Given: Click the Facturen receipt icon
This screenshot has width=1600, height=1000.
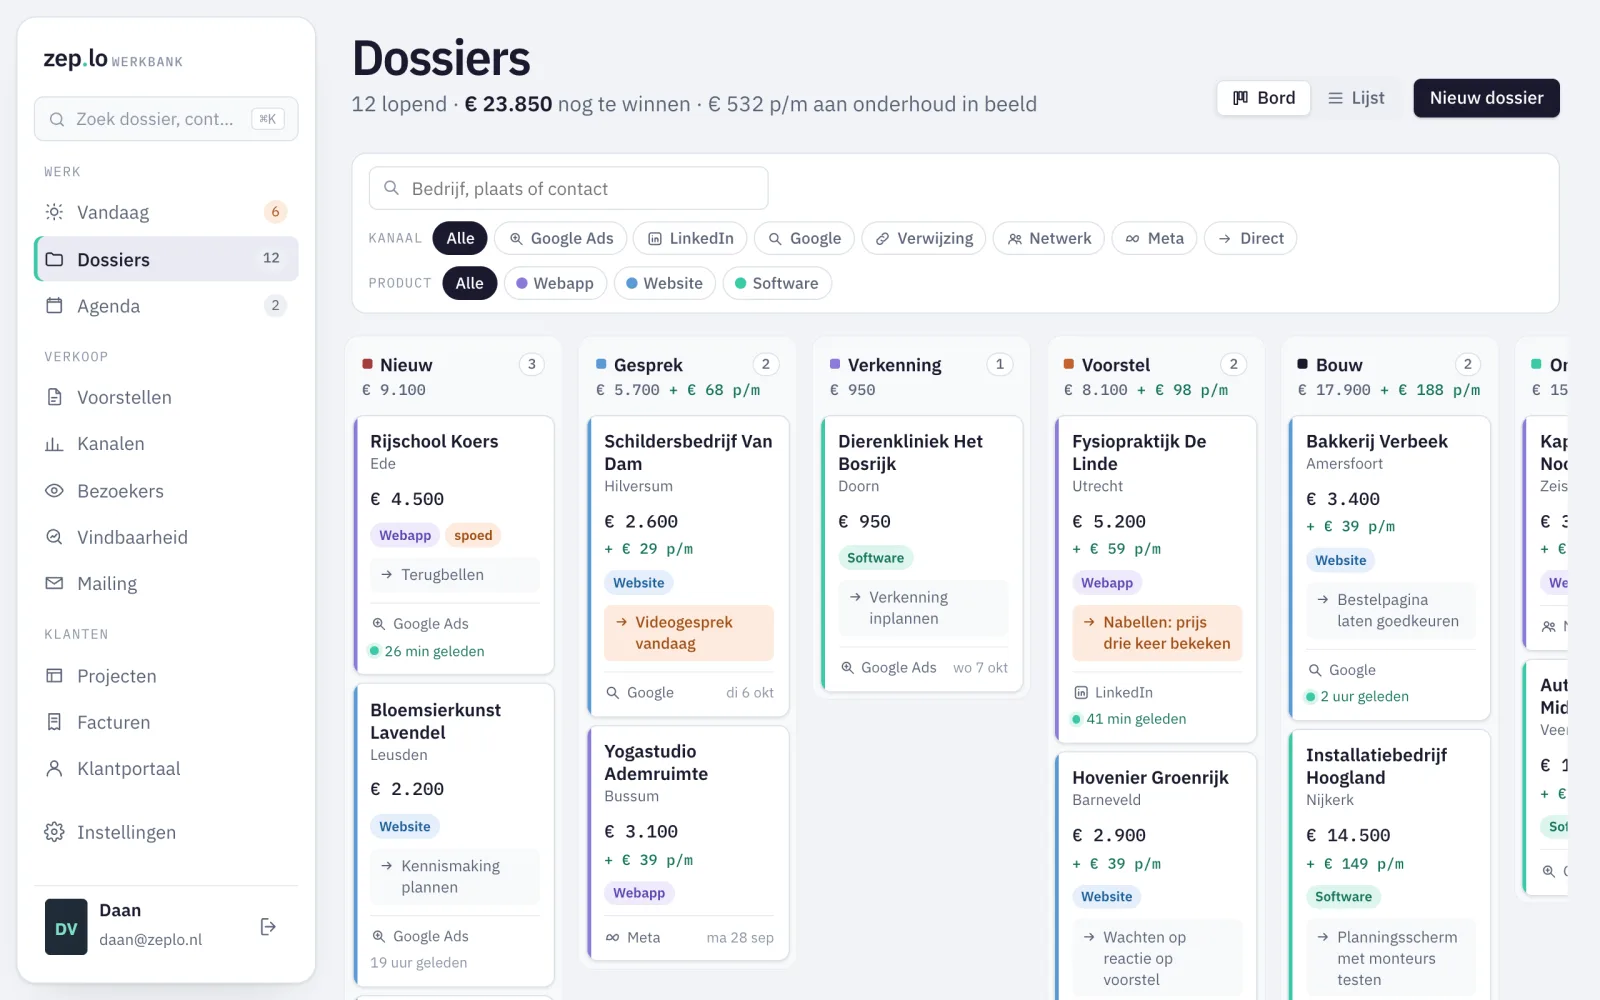Looking at the screenshot, I should 55,722.
